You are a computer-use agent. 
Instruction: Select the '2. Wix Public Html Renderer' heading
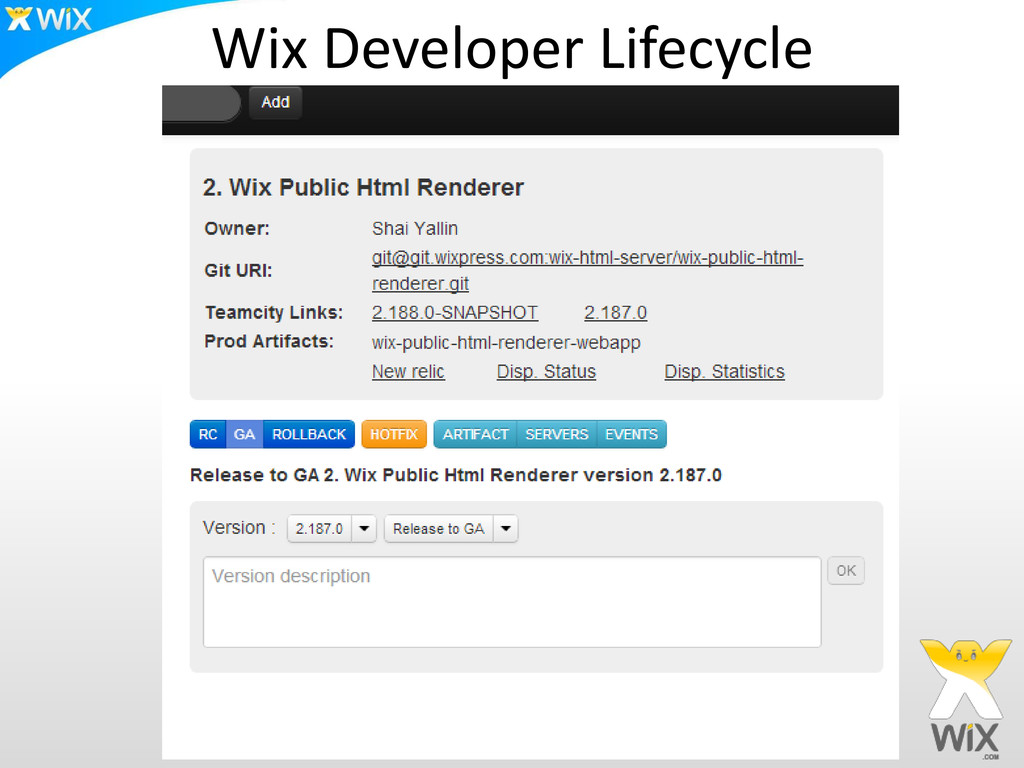click(363, 187)
